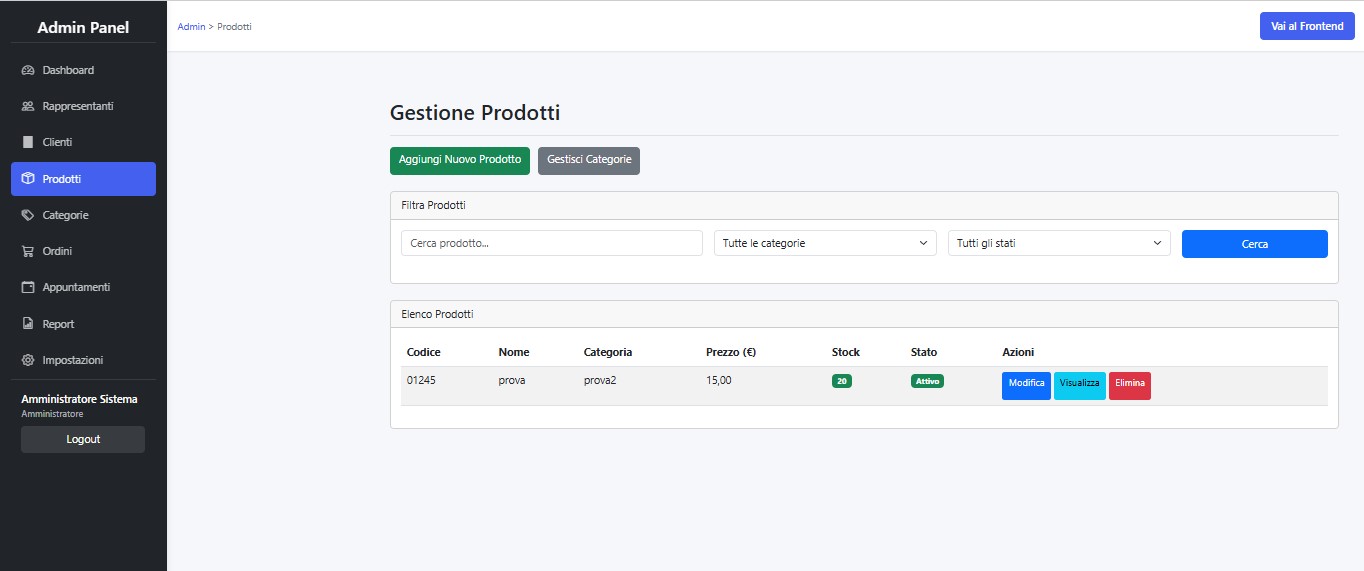Click the blue Cerca button
This screenshot has height=571, width=1364.
coord(1254,244)
